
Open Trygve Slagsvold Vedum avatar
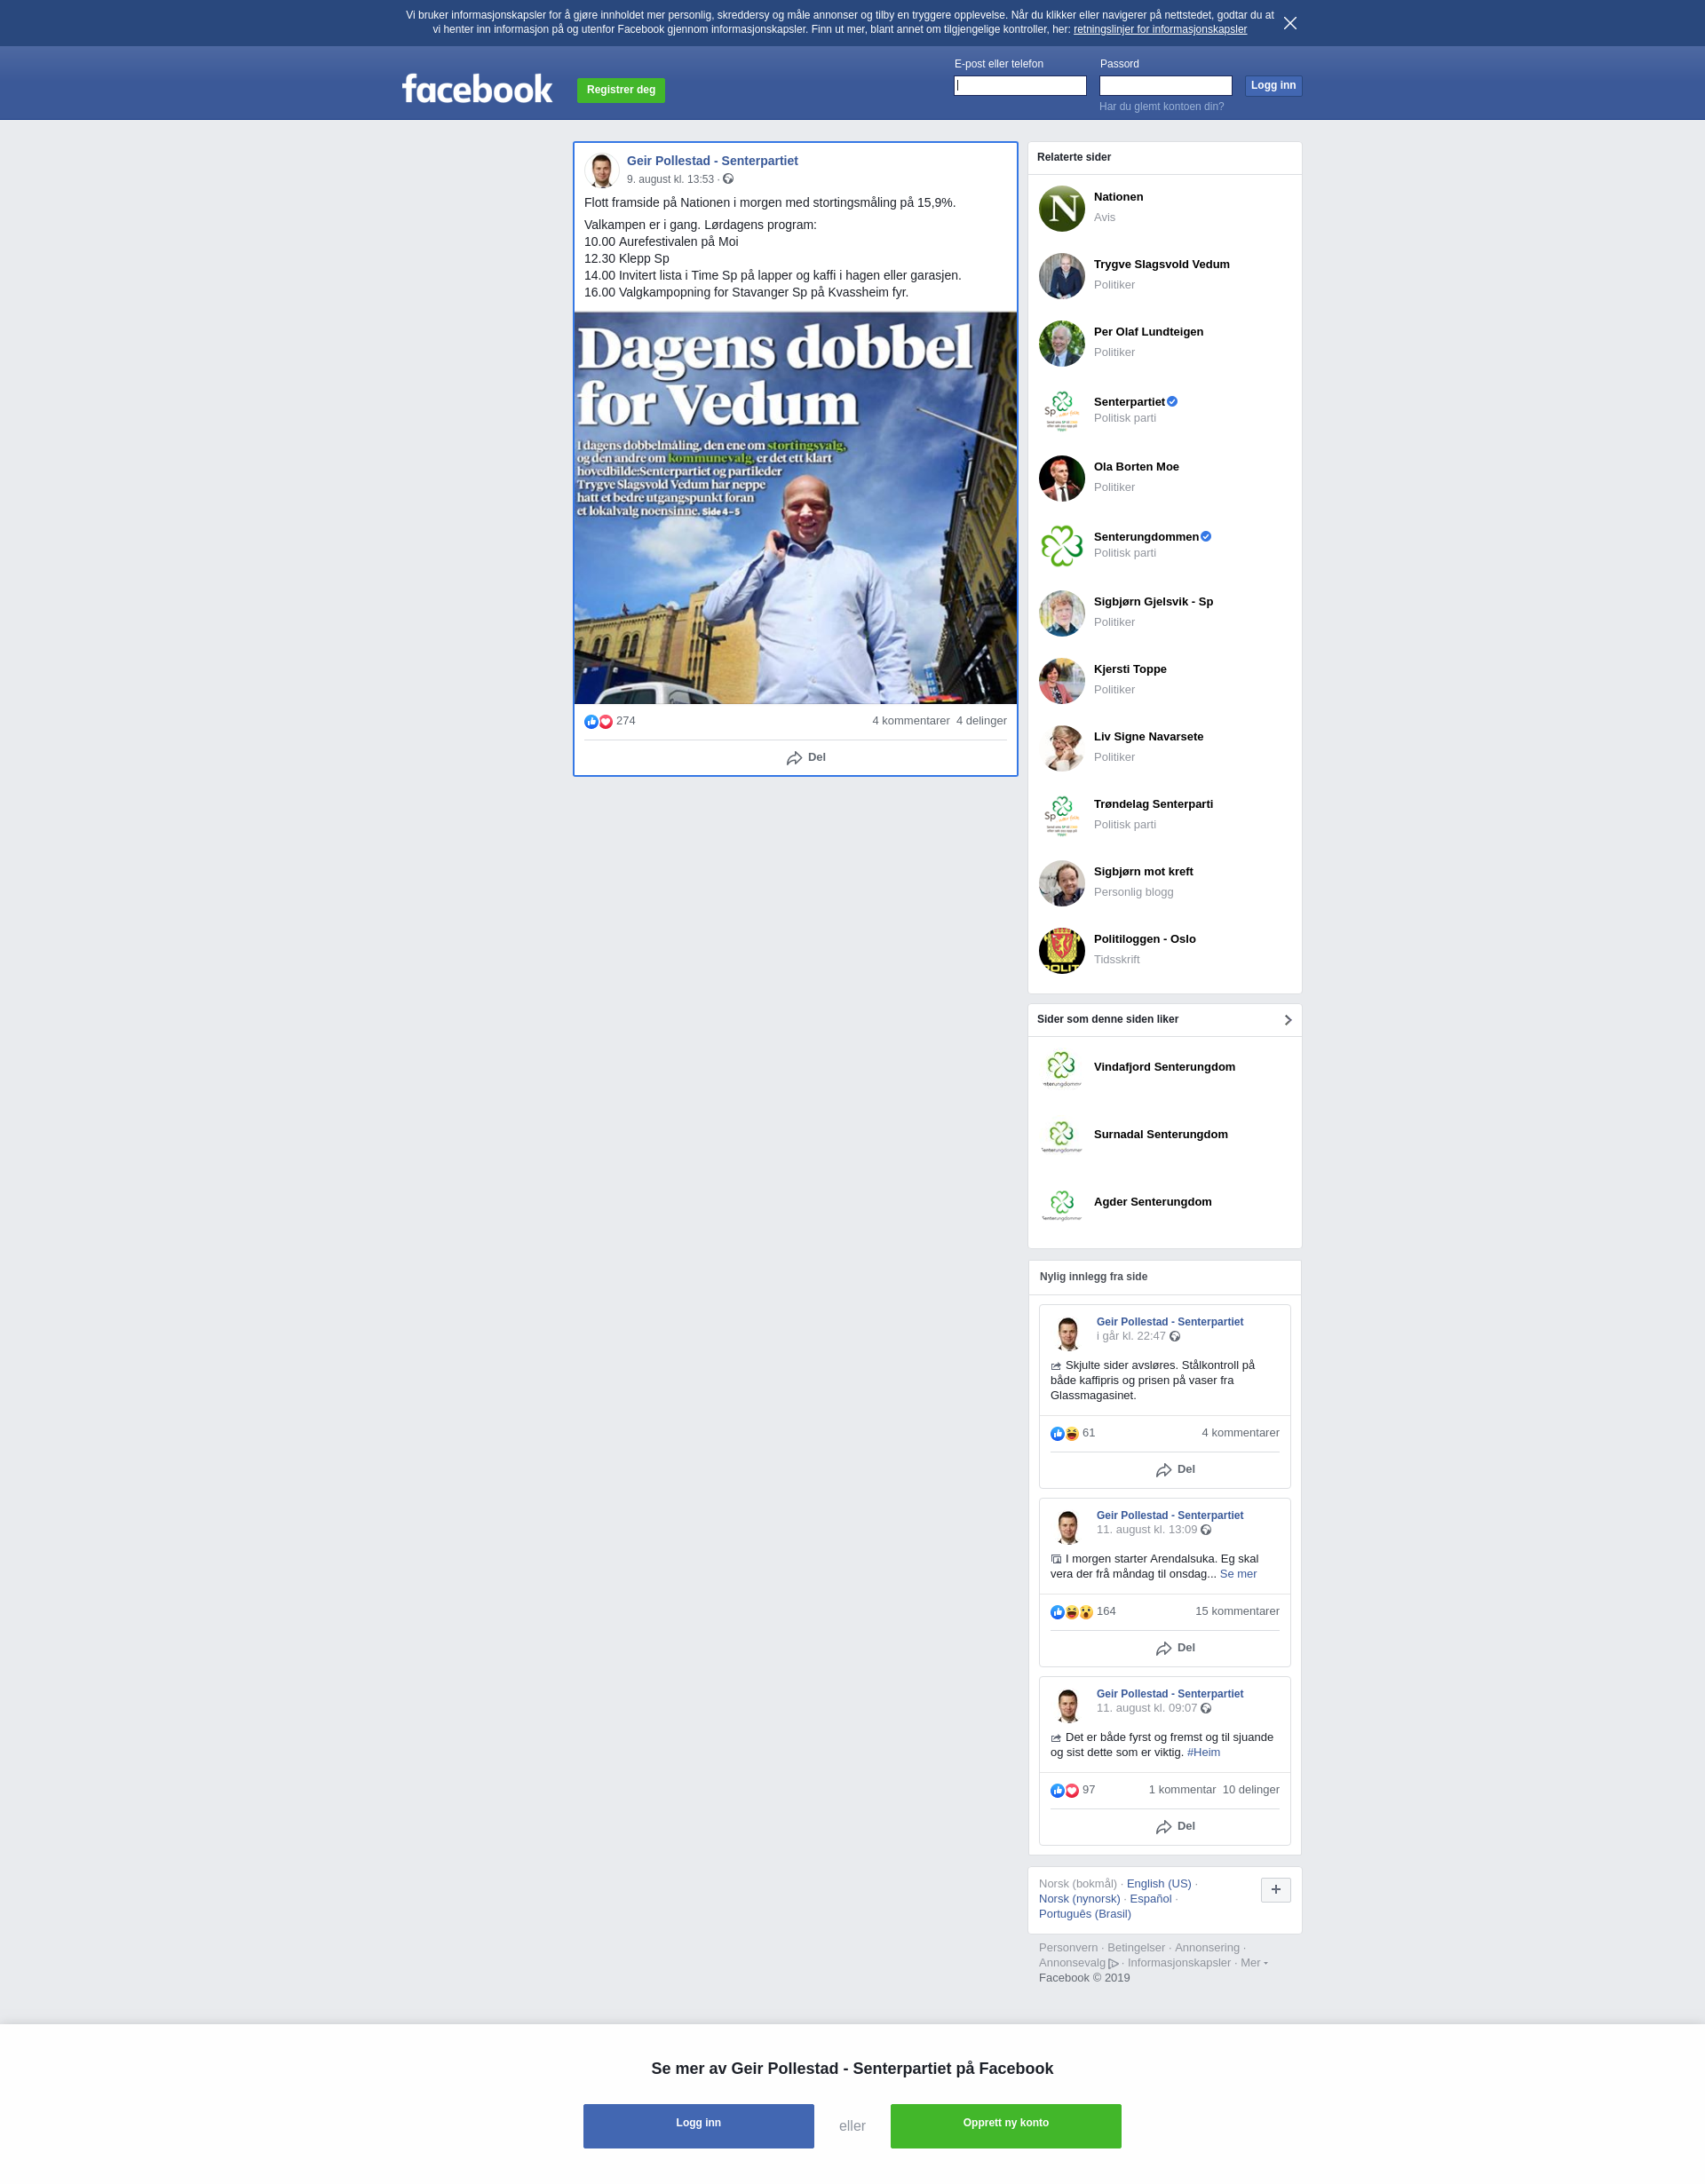point(1062,276)
